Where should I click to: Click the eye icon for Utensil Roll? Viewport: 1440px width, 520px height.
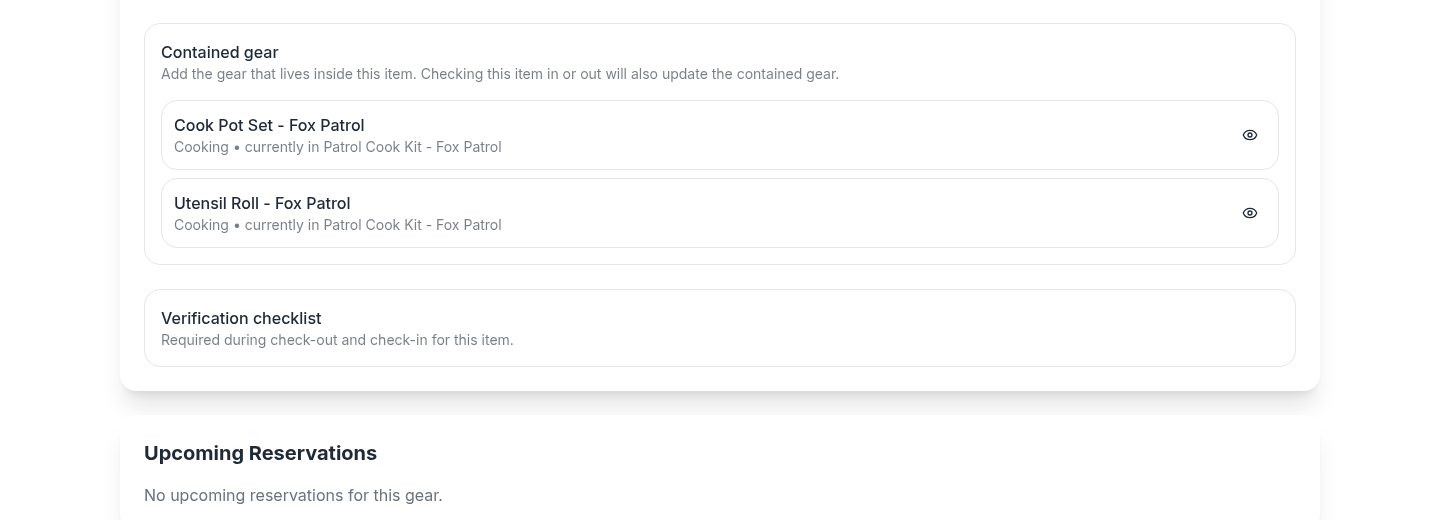tap(1250, 213)
